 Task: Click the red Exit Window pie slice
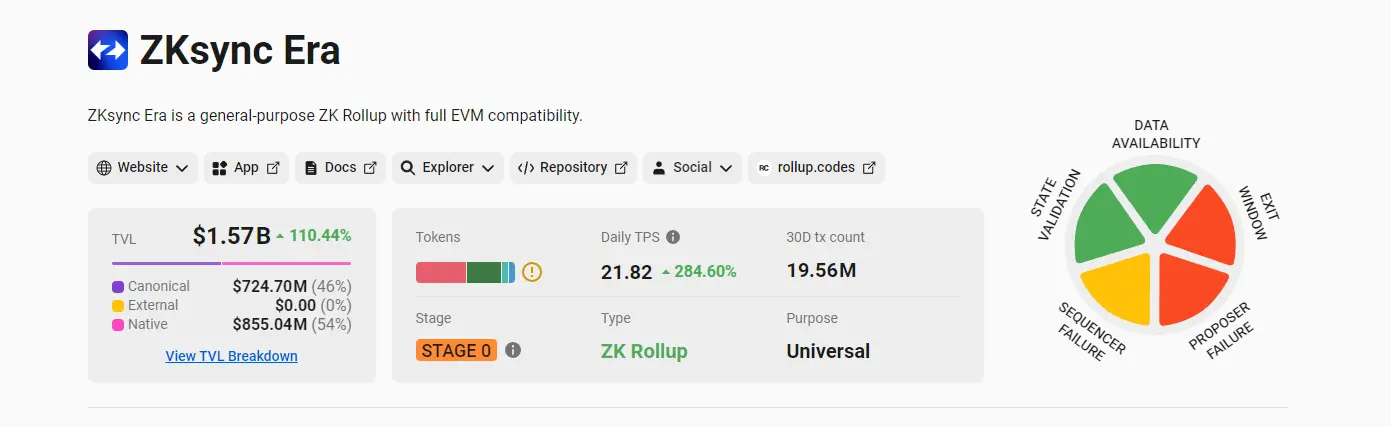(x=1204, y=228)
